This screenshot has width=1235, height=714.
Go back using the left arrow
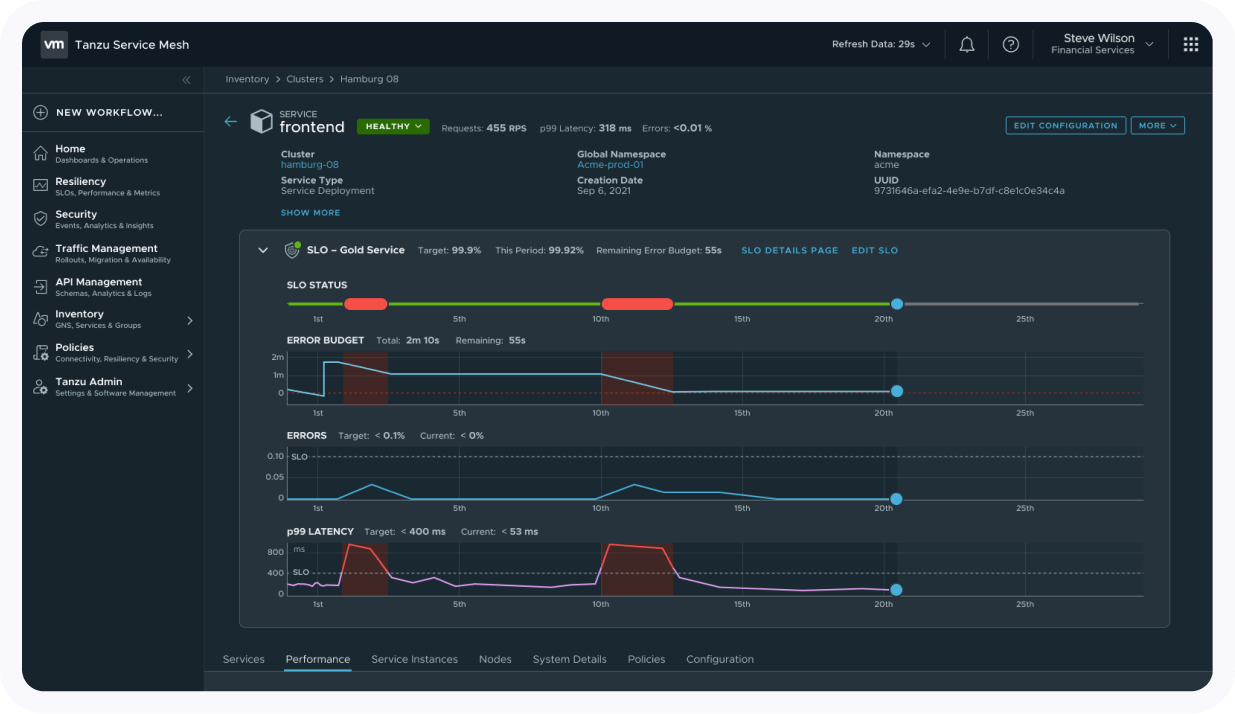pos(231,121)
